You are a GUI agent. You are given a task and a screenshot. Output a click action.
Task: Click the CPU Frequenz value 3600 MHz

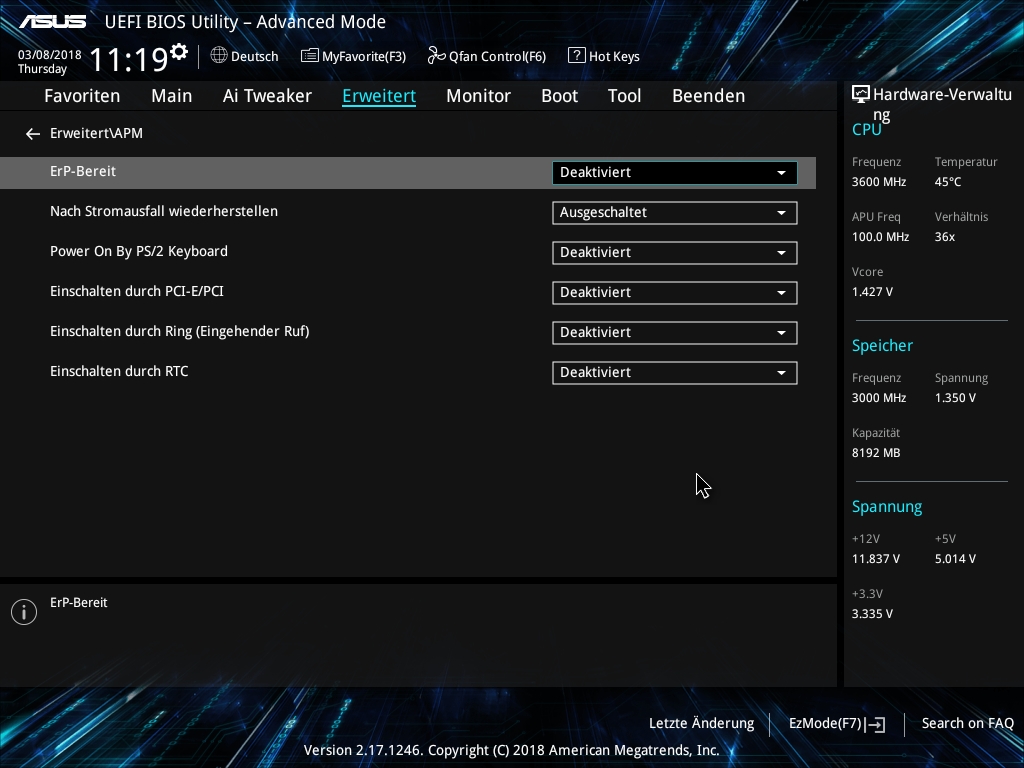pyautogui.click(x=879, y=182)
